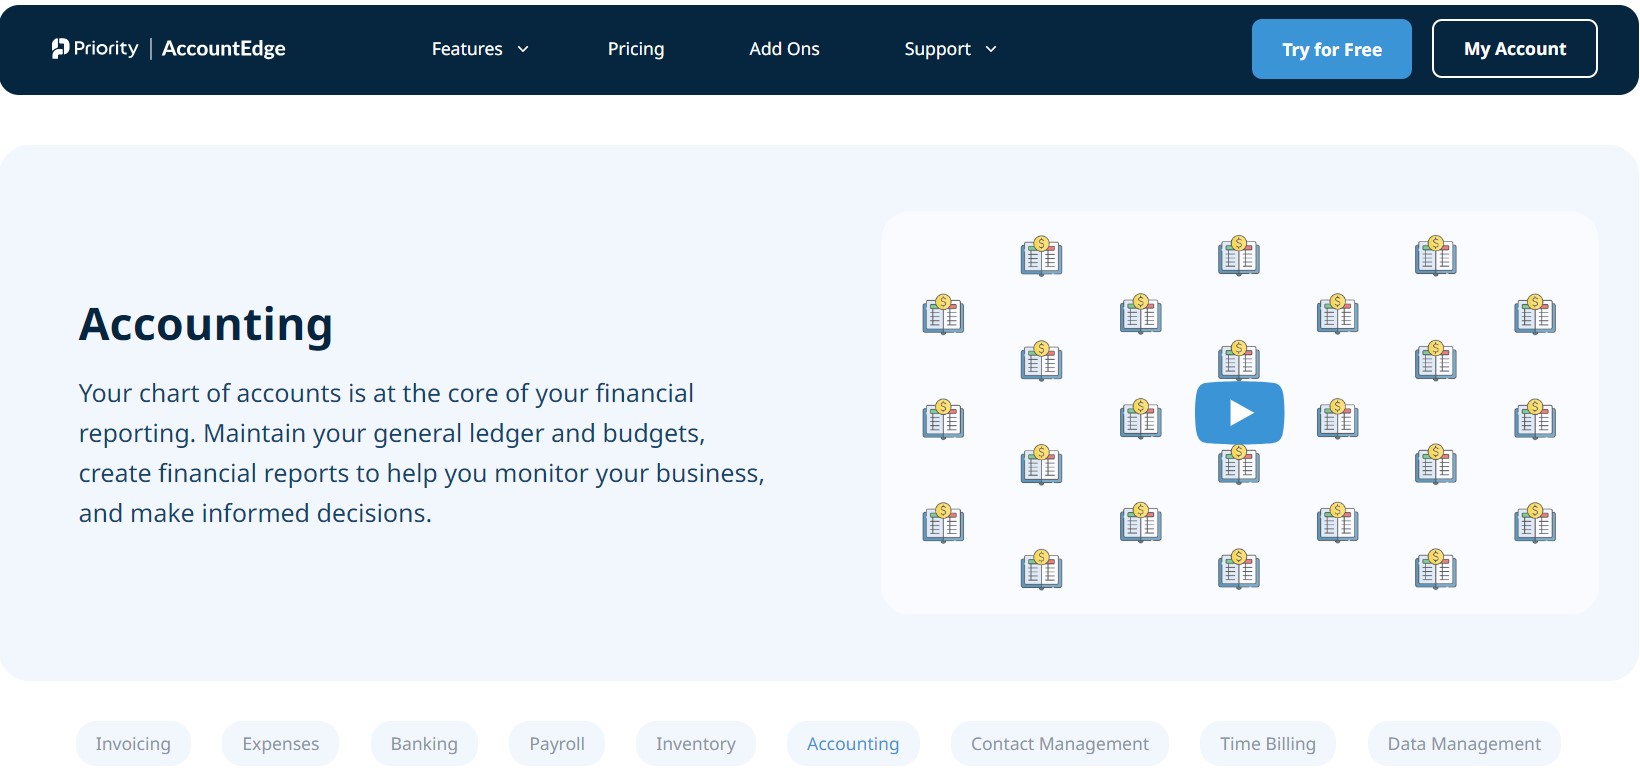The image size is (1640, 782).
Task: Open the Add Ons page
Action: coord(784,49)
